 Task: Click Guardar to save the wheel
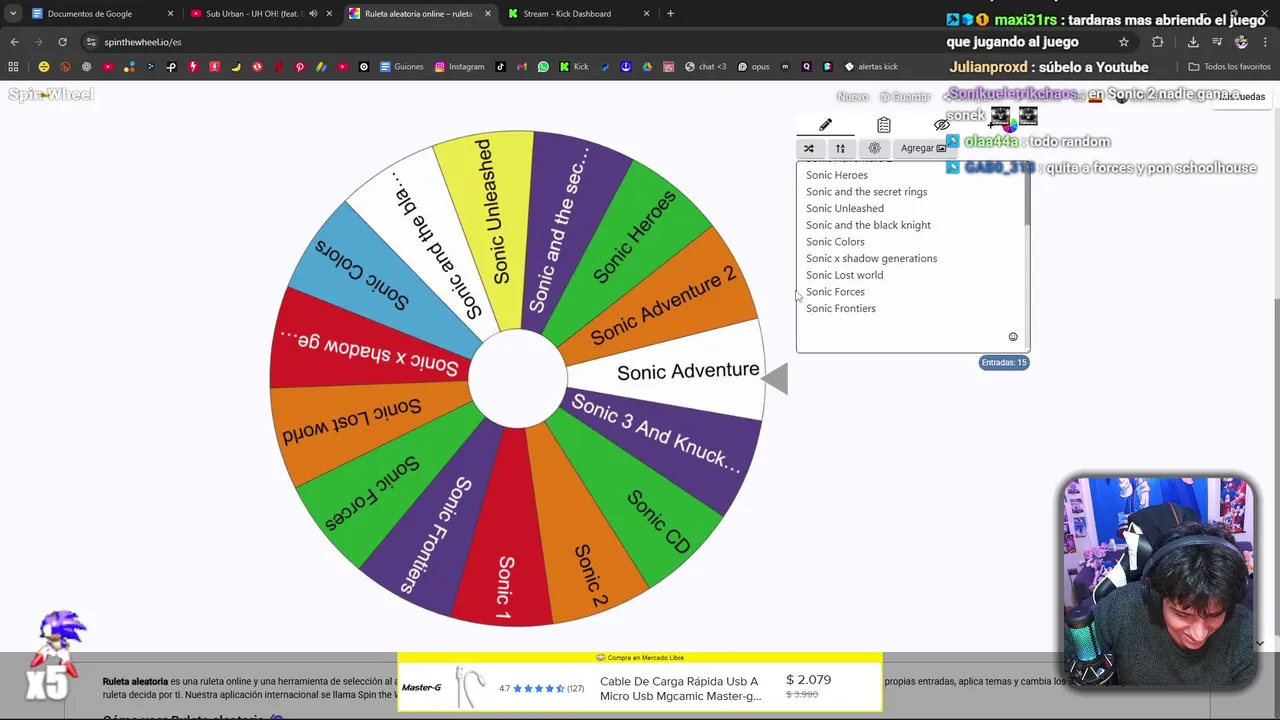click(x=905, y=96)
